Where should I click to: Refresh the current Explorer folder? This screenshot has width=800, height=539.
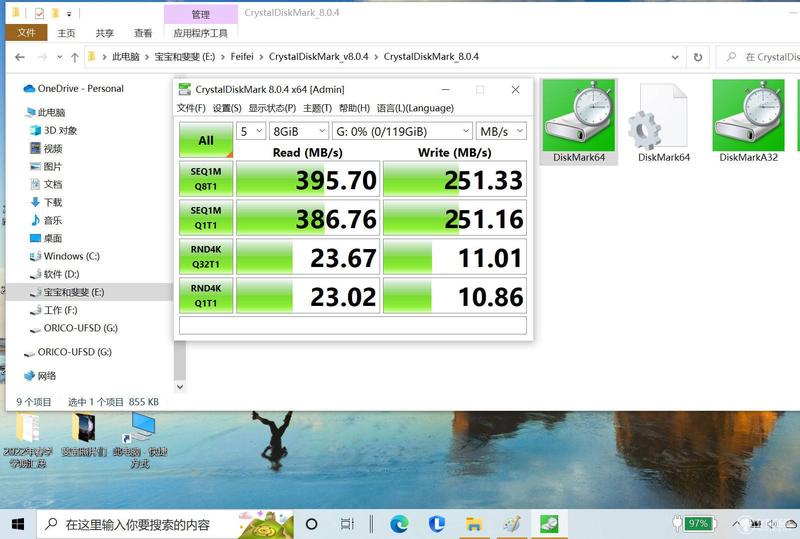[x=698, y=57]
